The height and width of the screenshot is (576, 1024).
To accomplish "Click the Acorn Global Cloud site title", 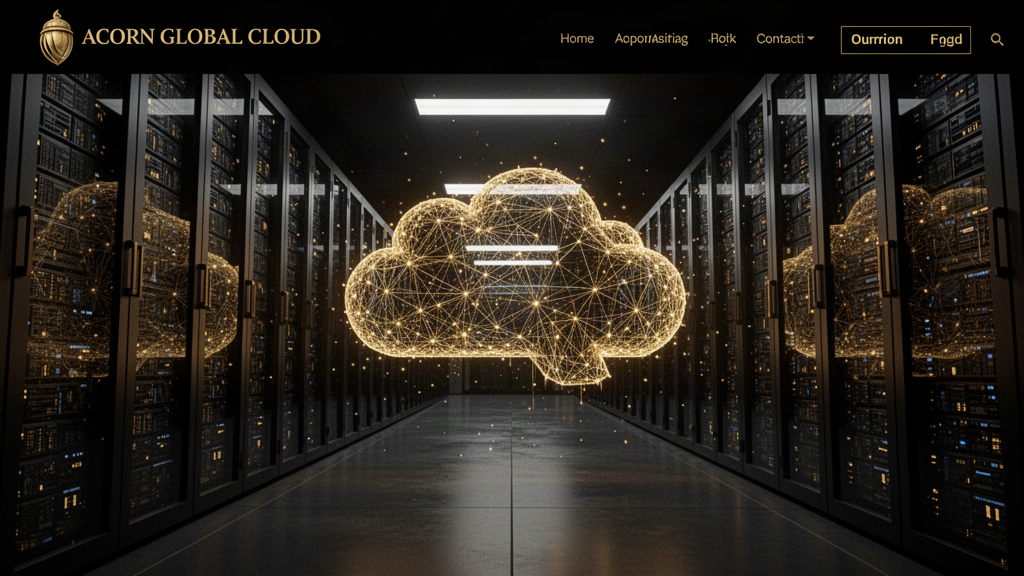I will tap(201, 37).
